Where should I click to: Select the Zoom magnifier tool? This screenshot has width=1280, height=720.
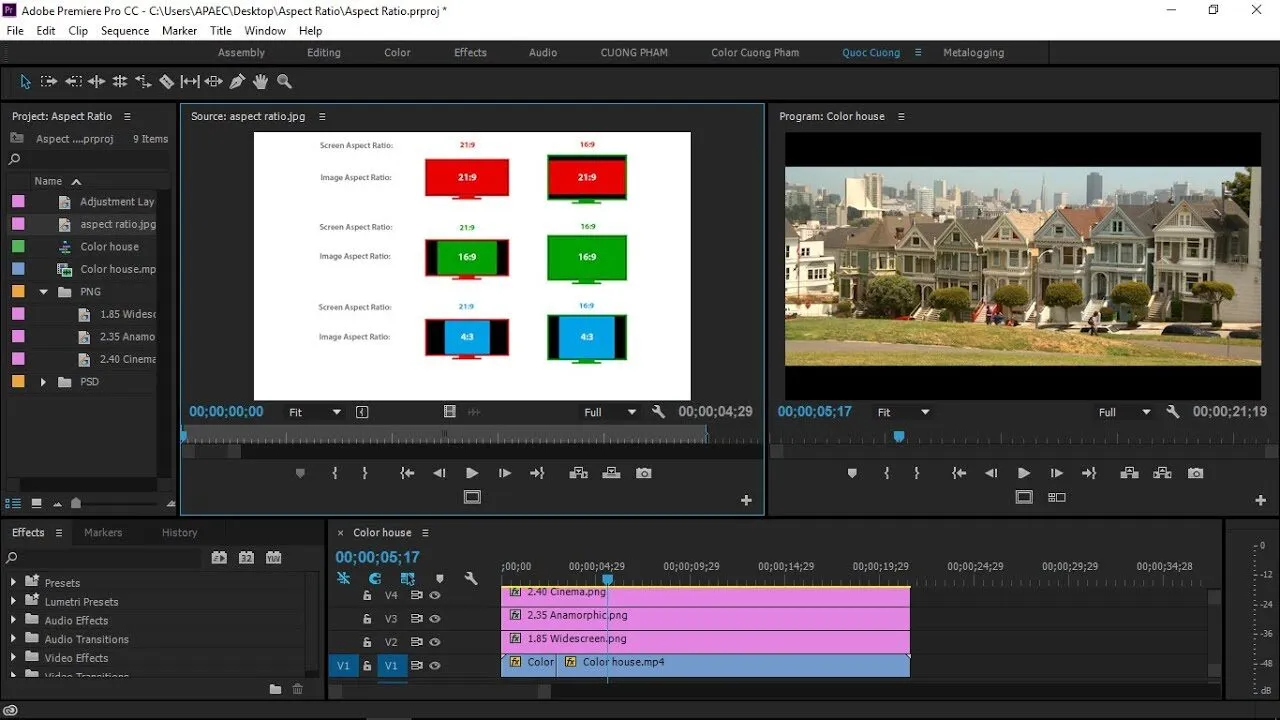(x=285, y=81)
